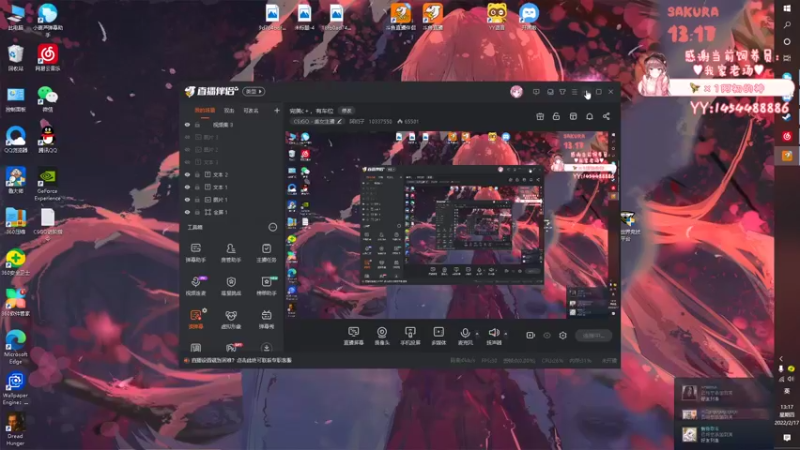Select the GeForce Experience desktop icon

(47, 184)
